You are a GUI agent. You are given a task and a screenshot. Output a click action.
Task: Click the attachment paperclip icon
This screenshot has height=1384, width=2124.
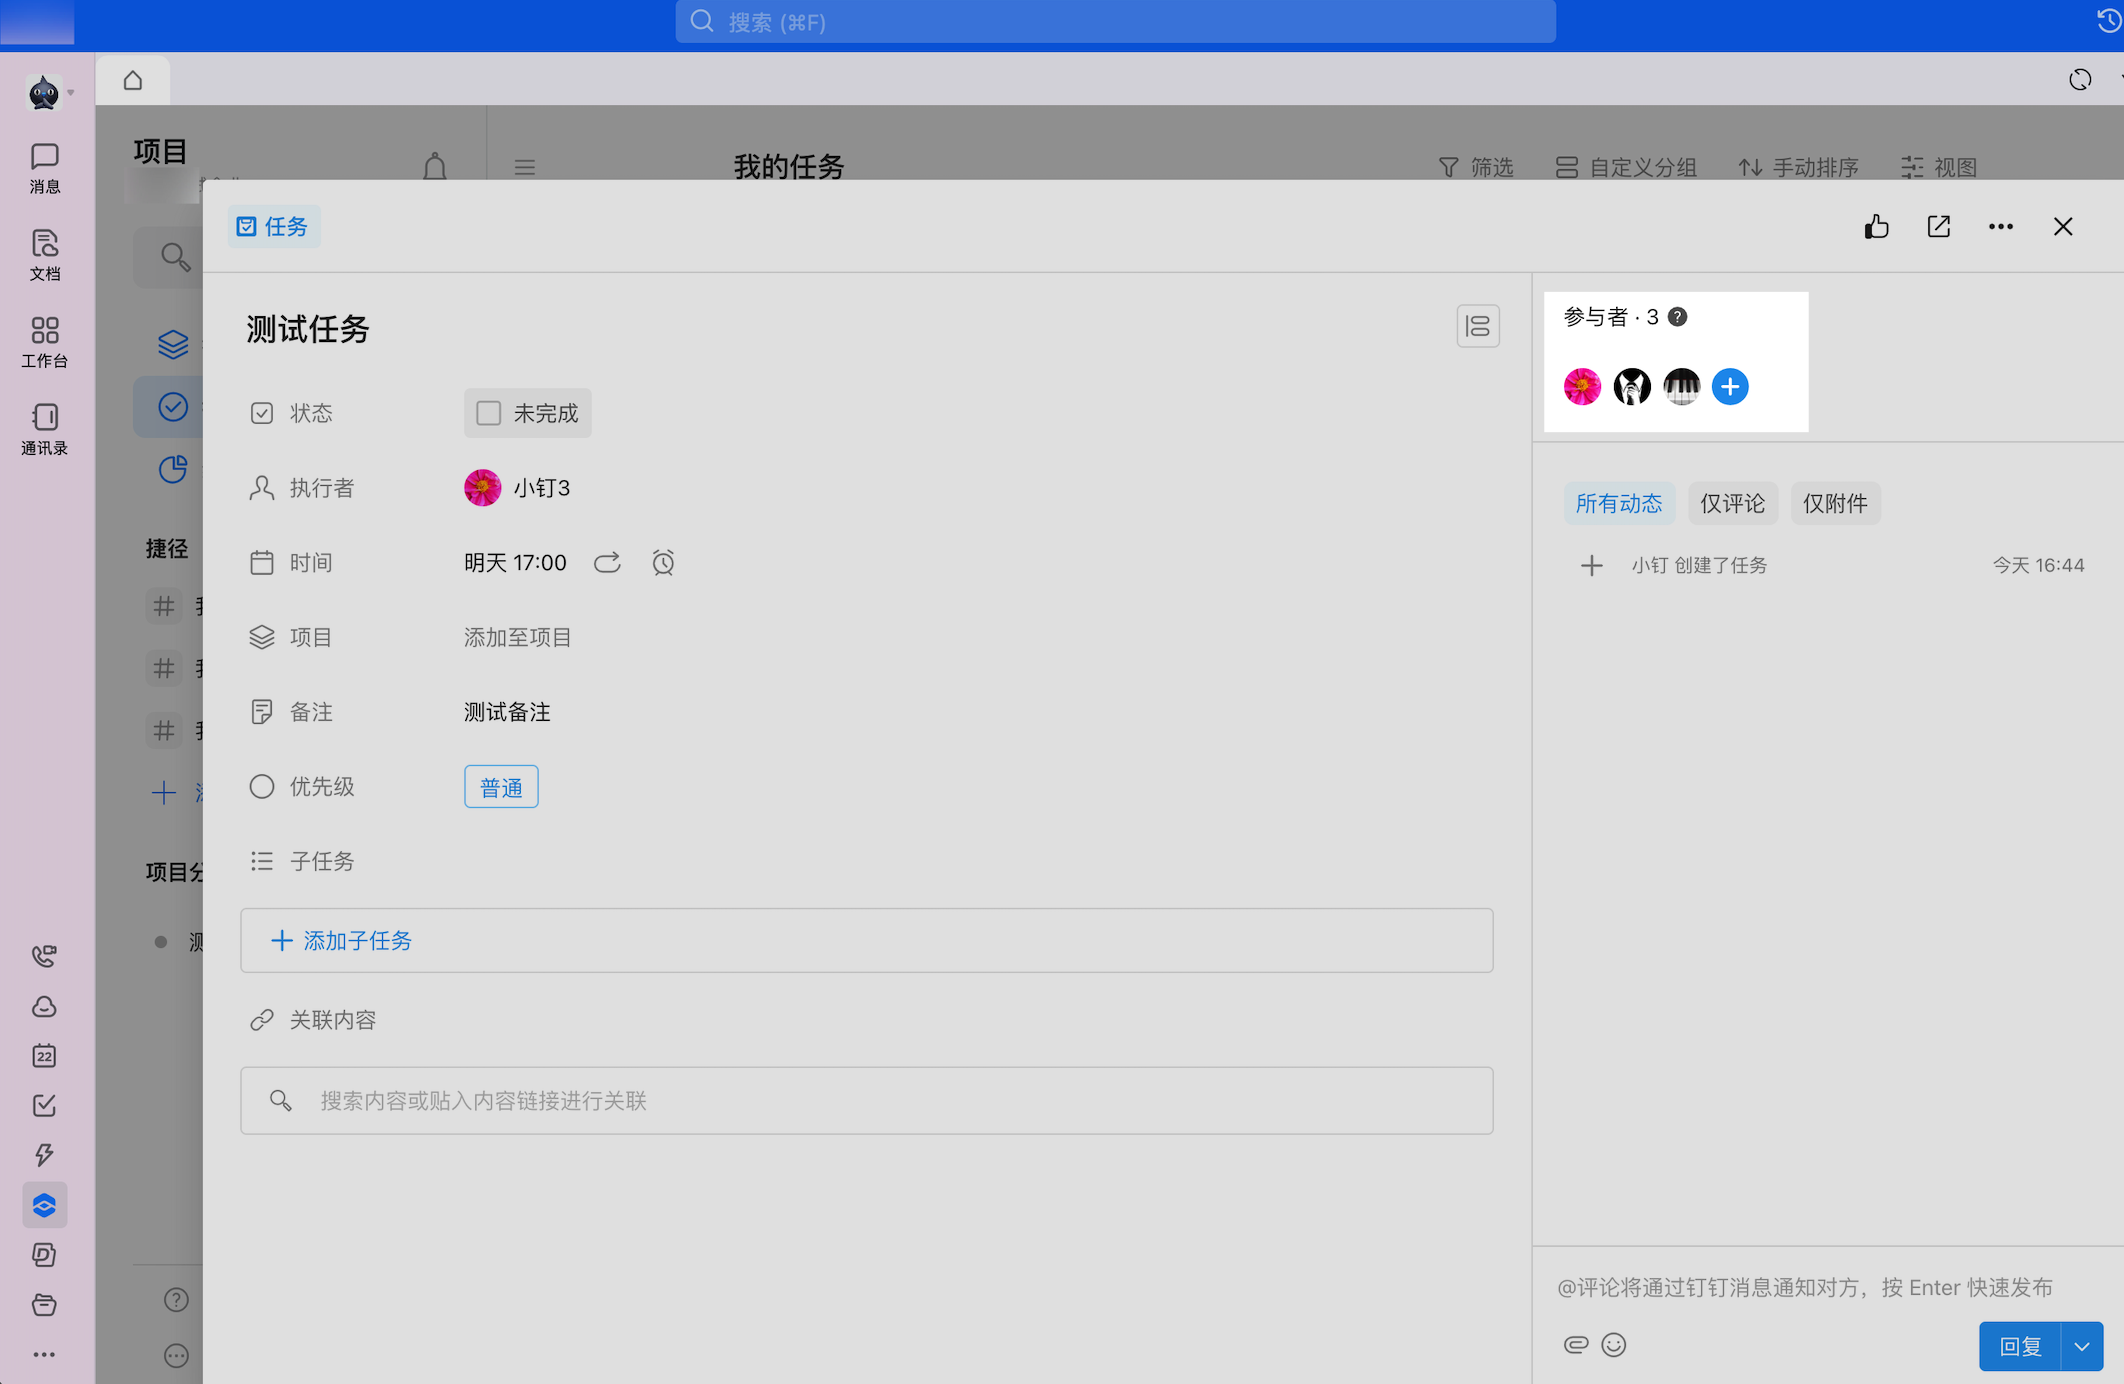tap(1575, 1345)
